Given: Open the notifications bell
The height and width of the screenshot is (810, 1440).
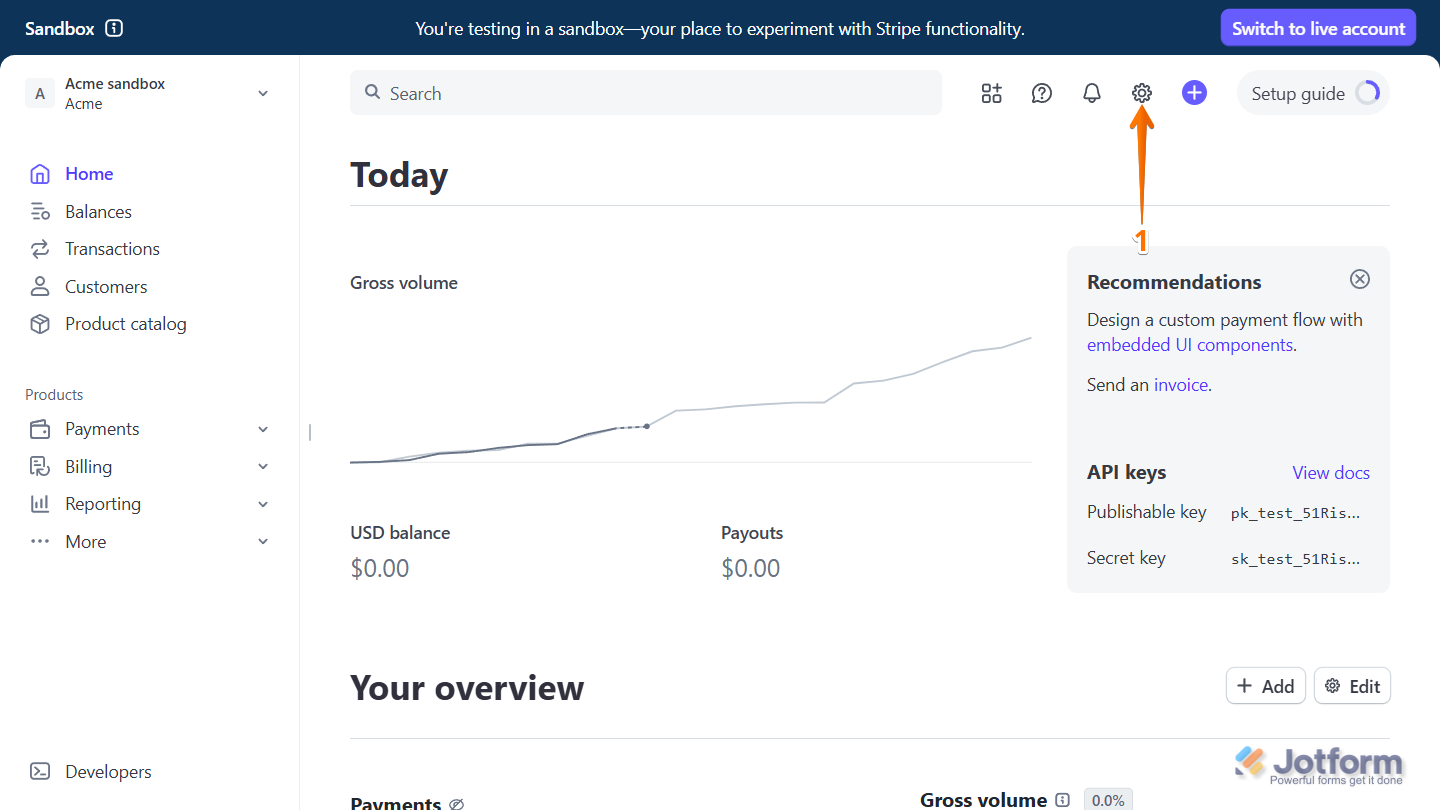Looking at the screenshot, I should (1091, 93).
